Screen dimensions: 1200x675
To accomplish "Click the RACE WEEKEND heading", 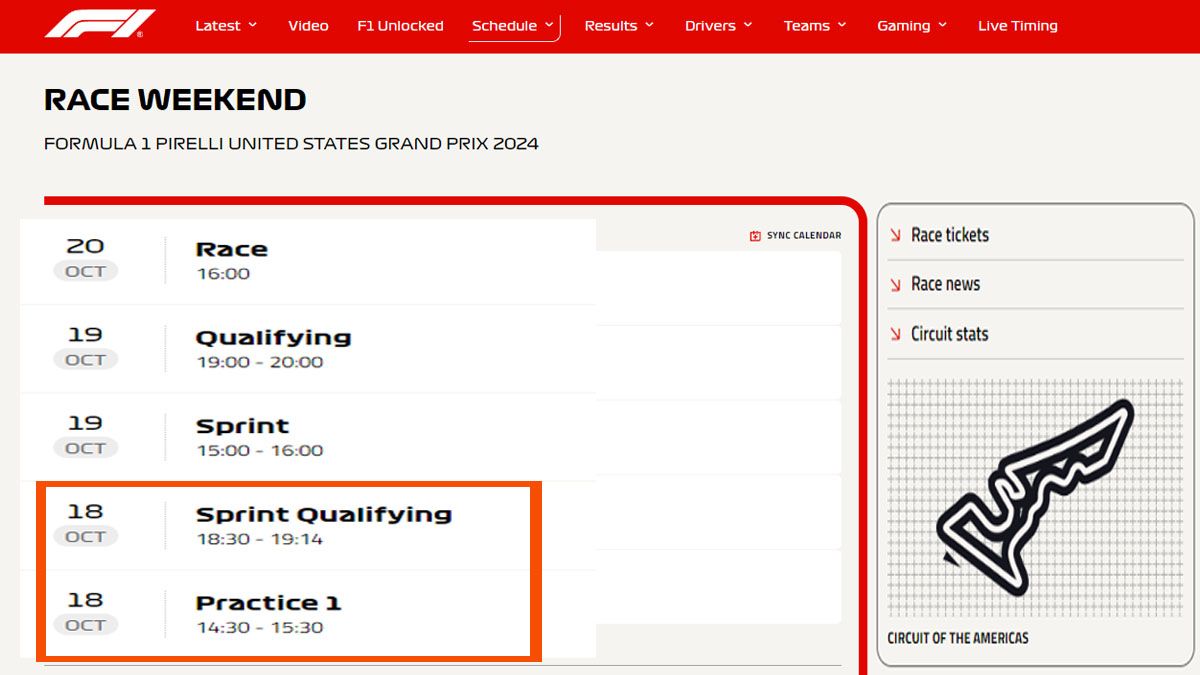I will (175, 100).
